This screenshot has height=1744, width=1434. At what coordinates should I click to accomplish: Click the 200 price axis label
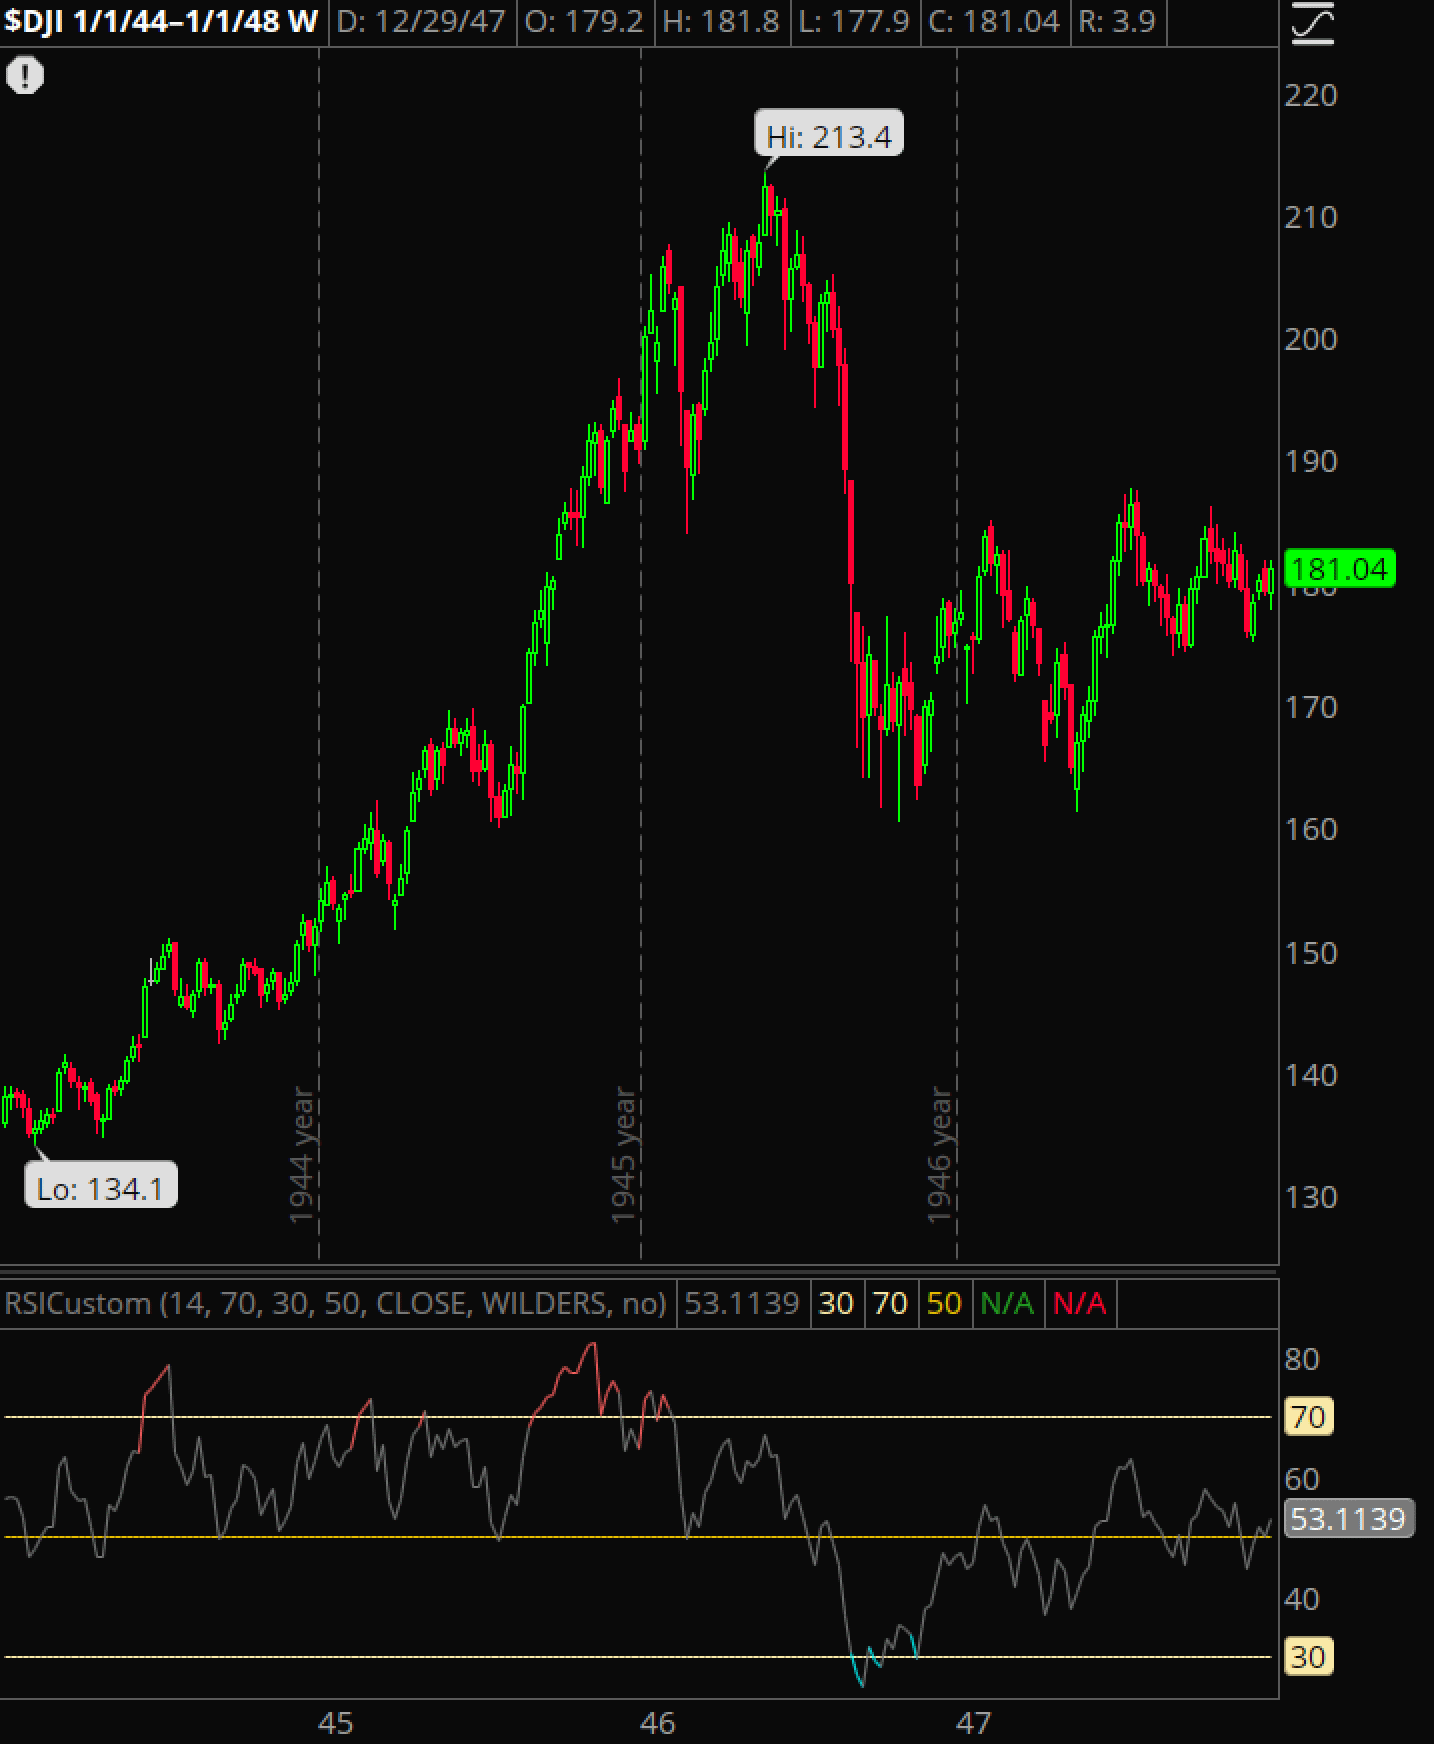[1310, 339]
